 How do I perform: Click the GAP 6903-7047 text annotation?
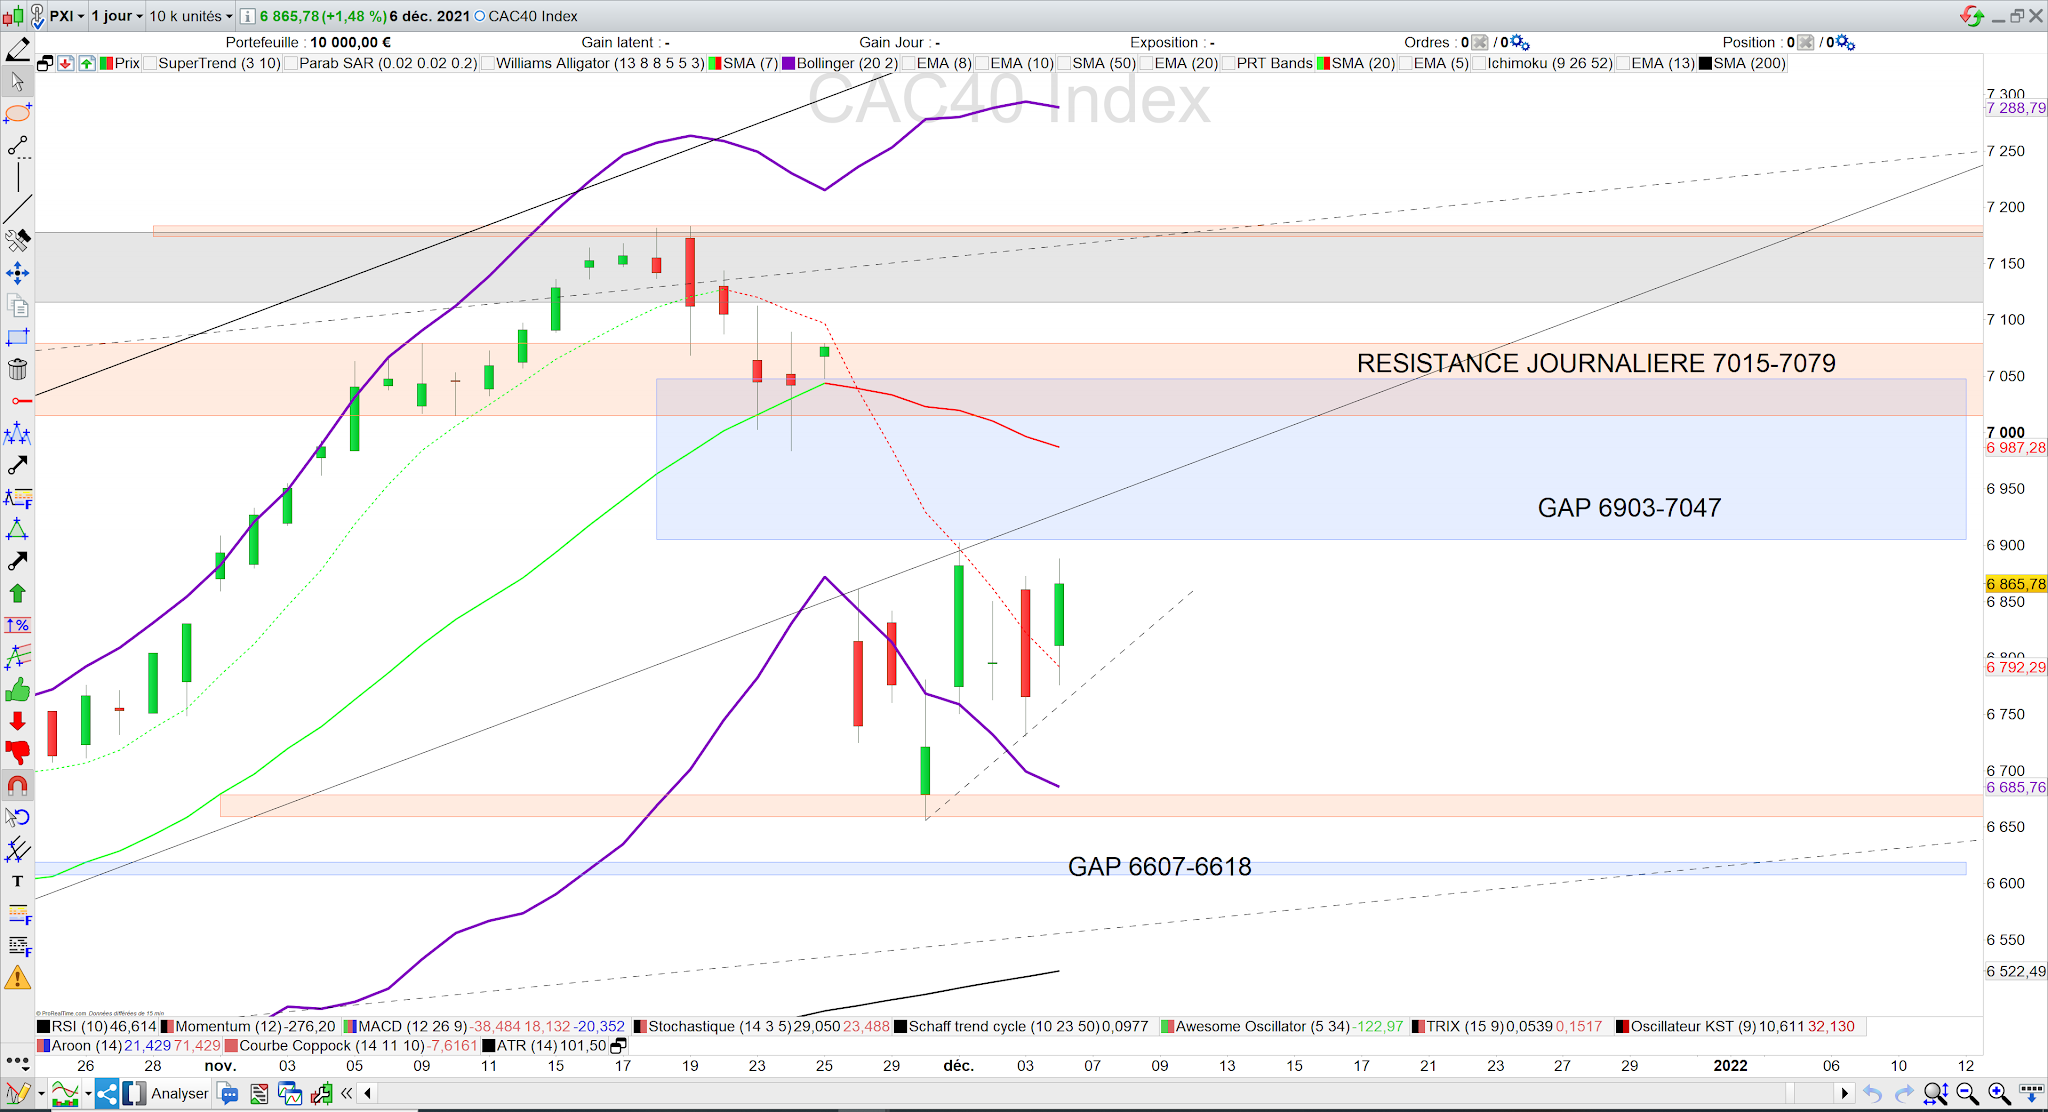(x=1629, y=508)
